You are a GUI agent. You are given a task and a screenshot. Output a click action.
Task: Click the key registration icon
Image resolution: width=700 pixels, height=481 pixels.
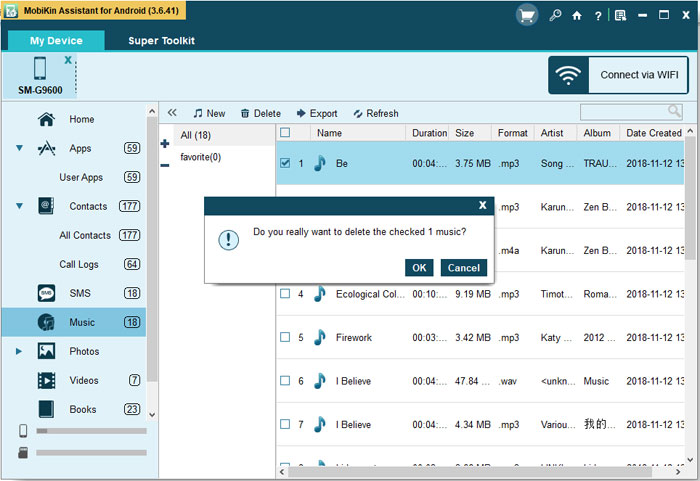click(555, 16)
